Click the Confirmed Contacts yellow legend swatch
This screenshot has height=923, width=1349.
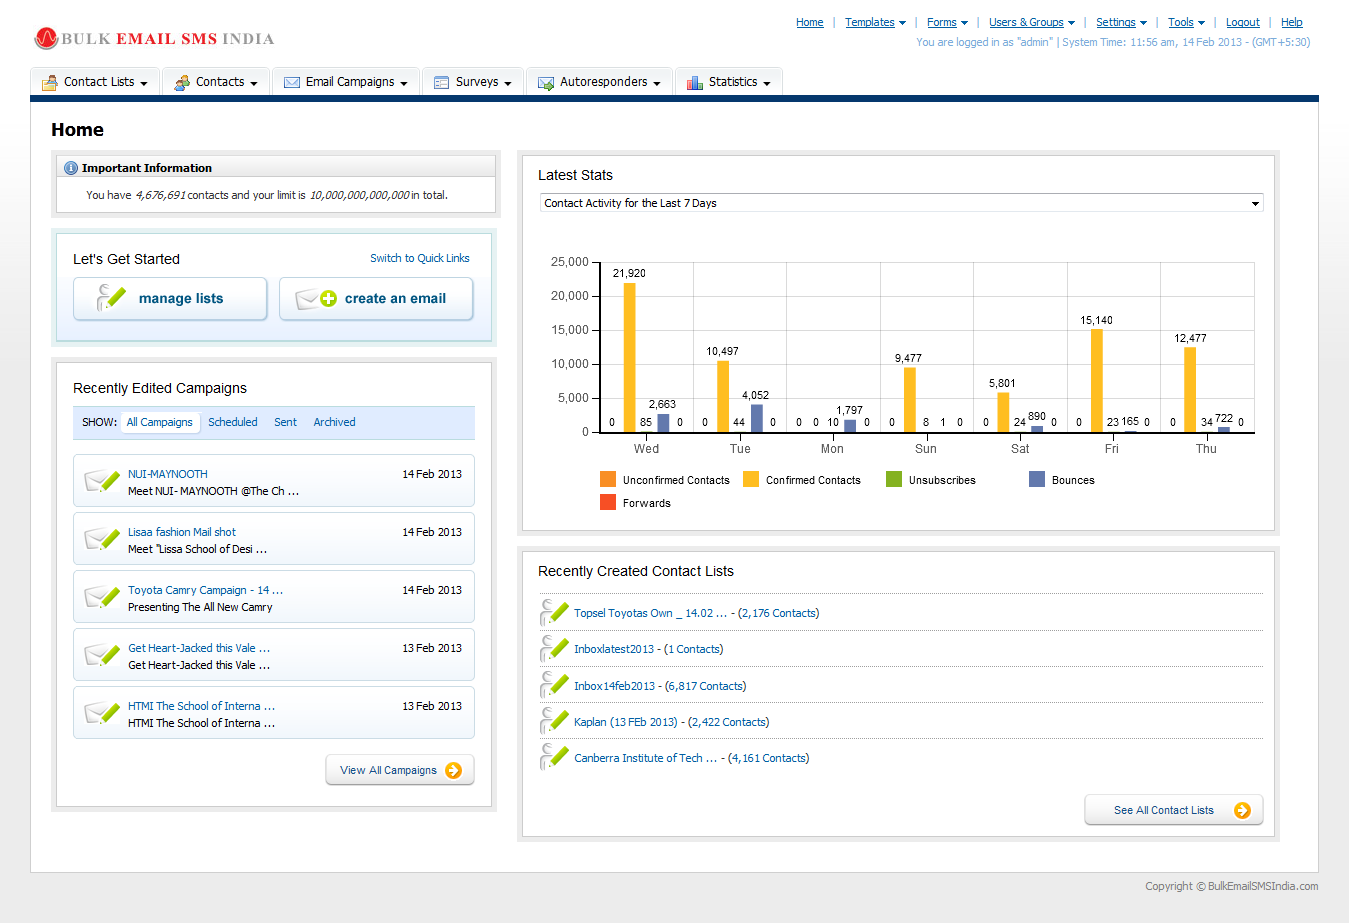(x=751, y=480)
